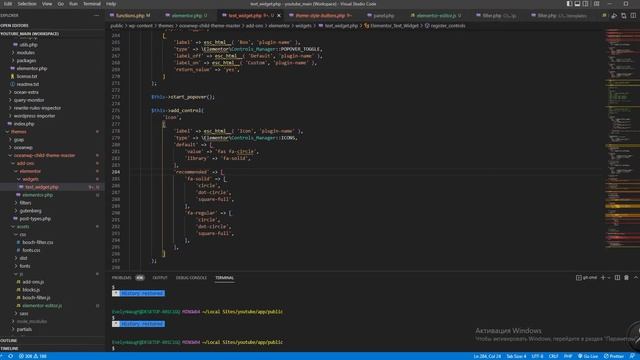The width and height of the screenshot is (640, 360).
Task: Click split terminal icon
Action: (x=617, y=278)
